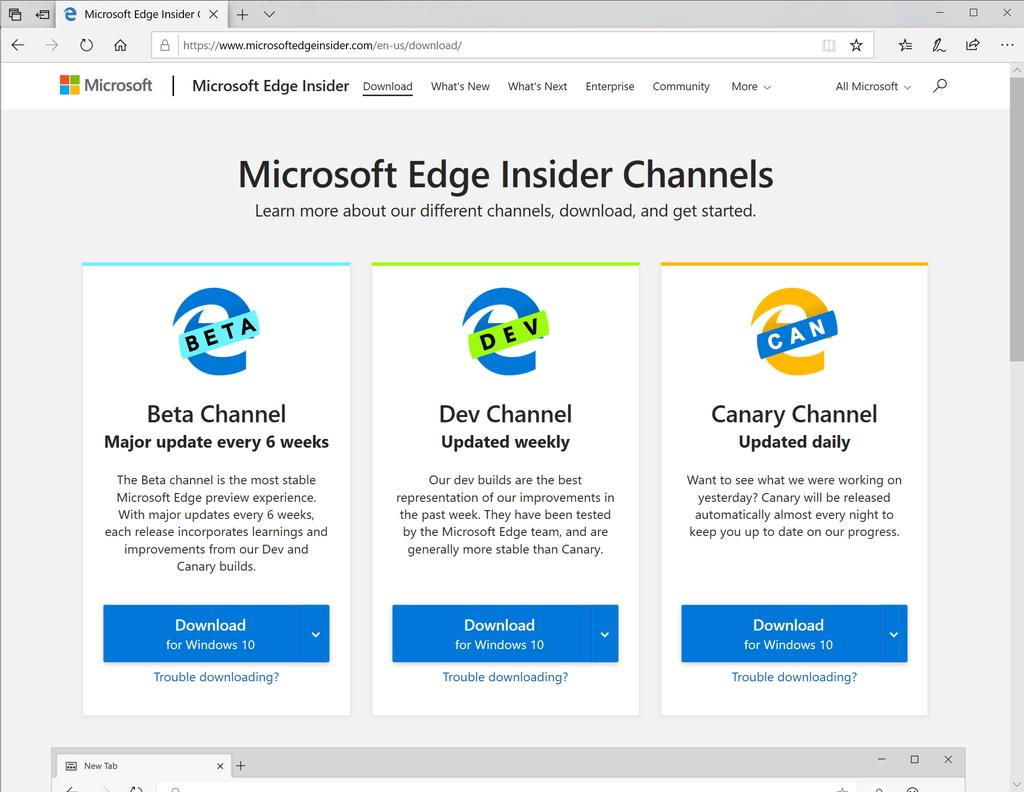This screenshot has width=1024, height=792.
Task: Click the Dev Channel logo
Action: pos(505,330)
